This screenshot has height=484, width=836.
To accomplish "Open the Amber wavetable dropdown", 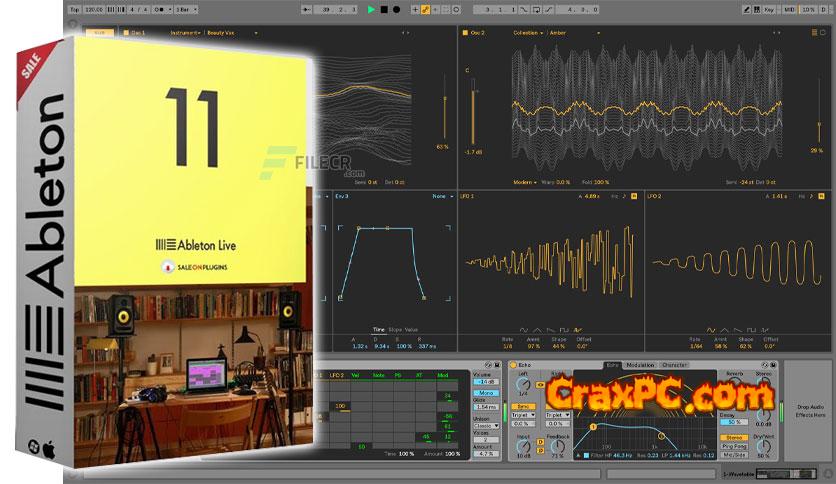I will [557, 32].
